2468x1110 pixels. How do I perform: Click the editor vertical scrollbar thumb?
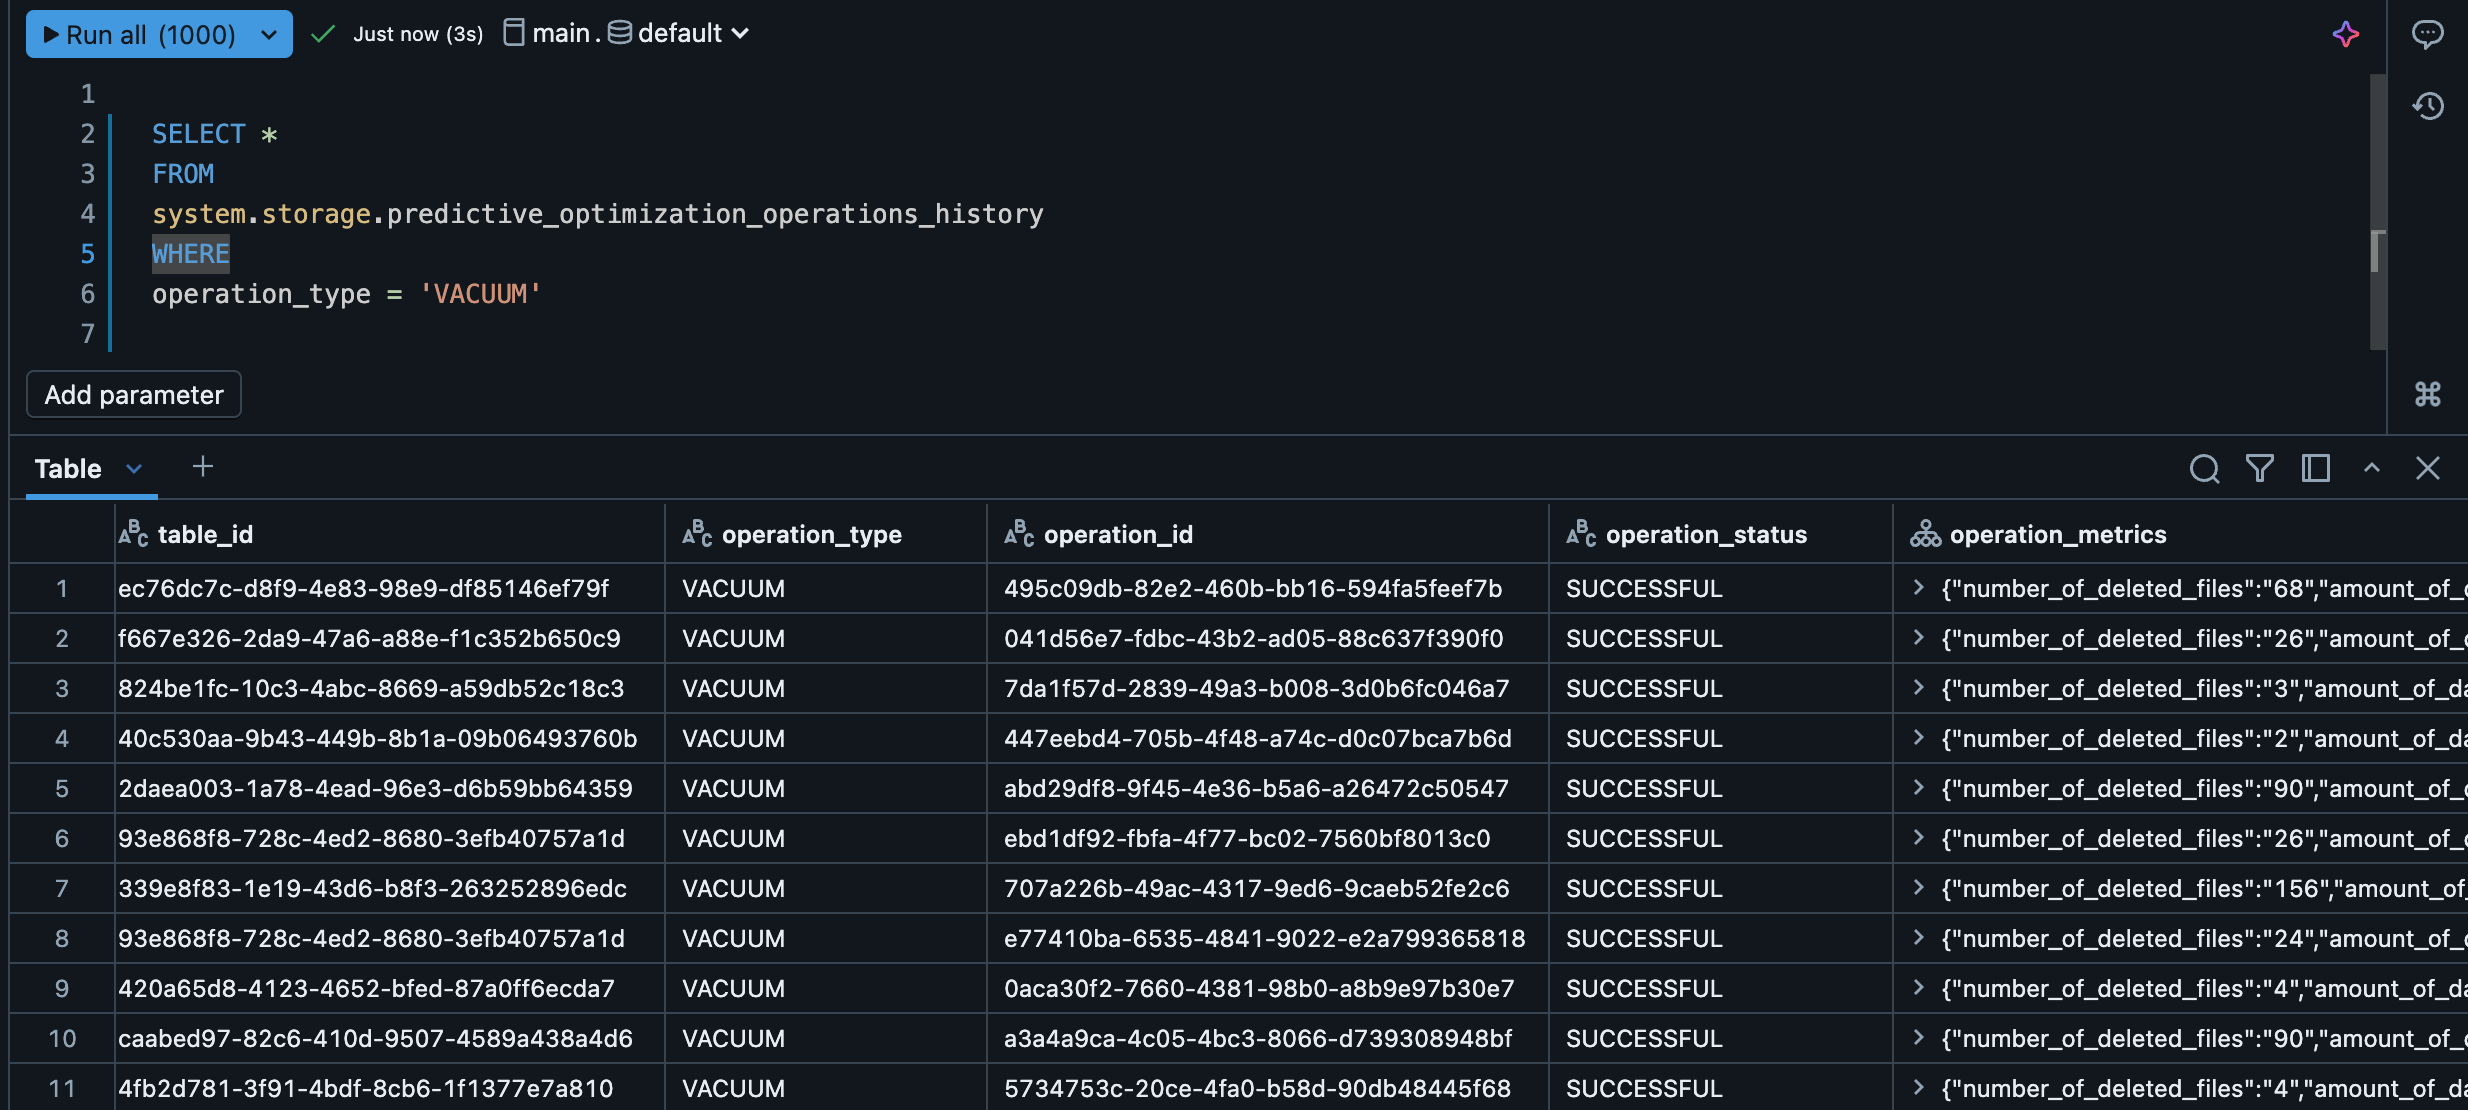tap(2377, 252)
